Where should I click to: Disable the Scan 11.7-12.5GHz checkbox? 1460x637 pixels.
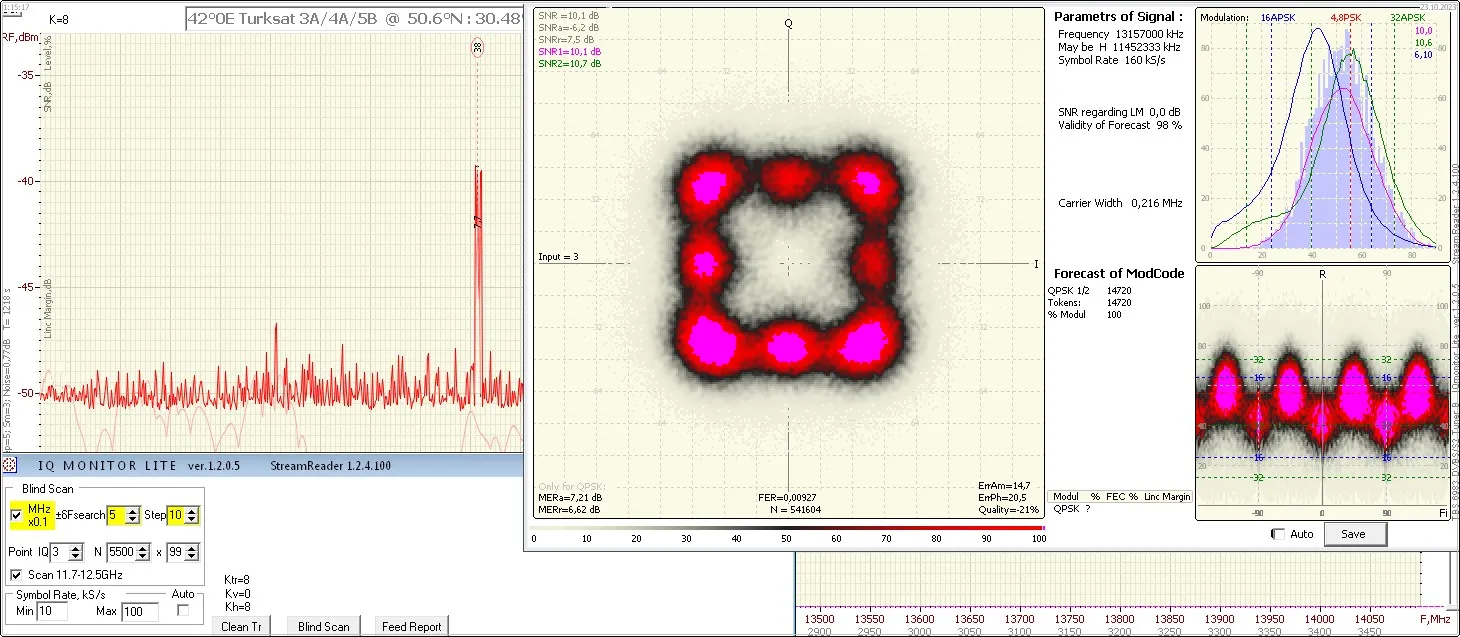[15, 575]
